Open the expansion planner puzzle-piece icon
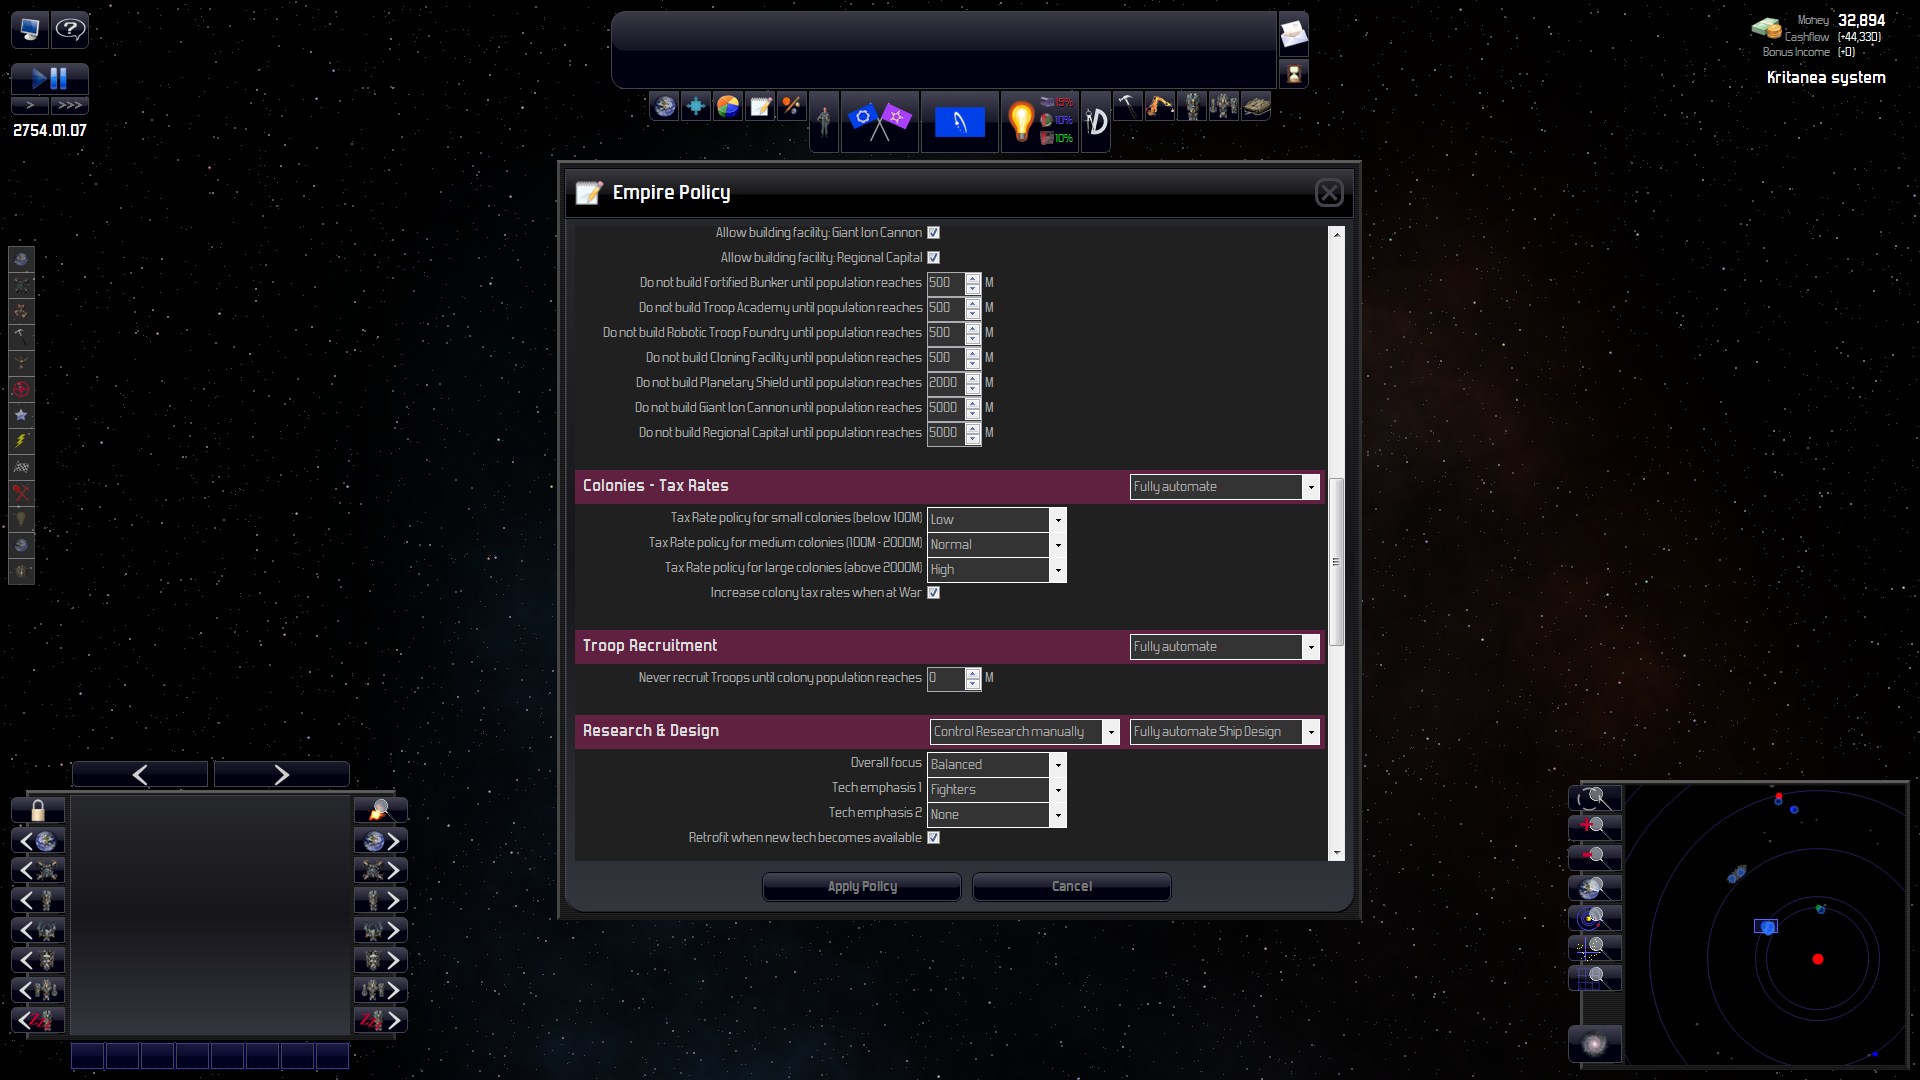The width and height of the screenshot is (1920, 1080). (696, 106)
